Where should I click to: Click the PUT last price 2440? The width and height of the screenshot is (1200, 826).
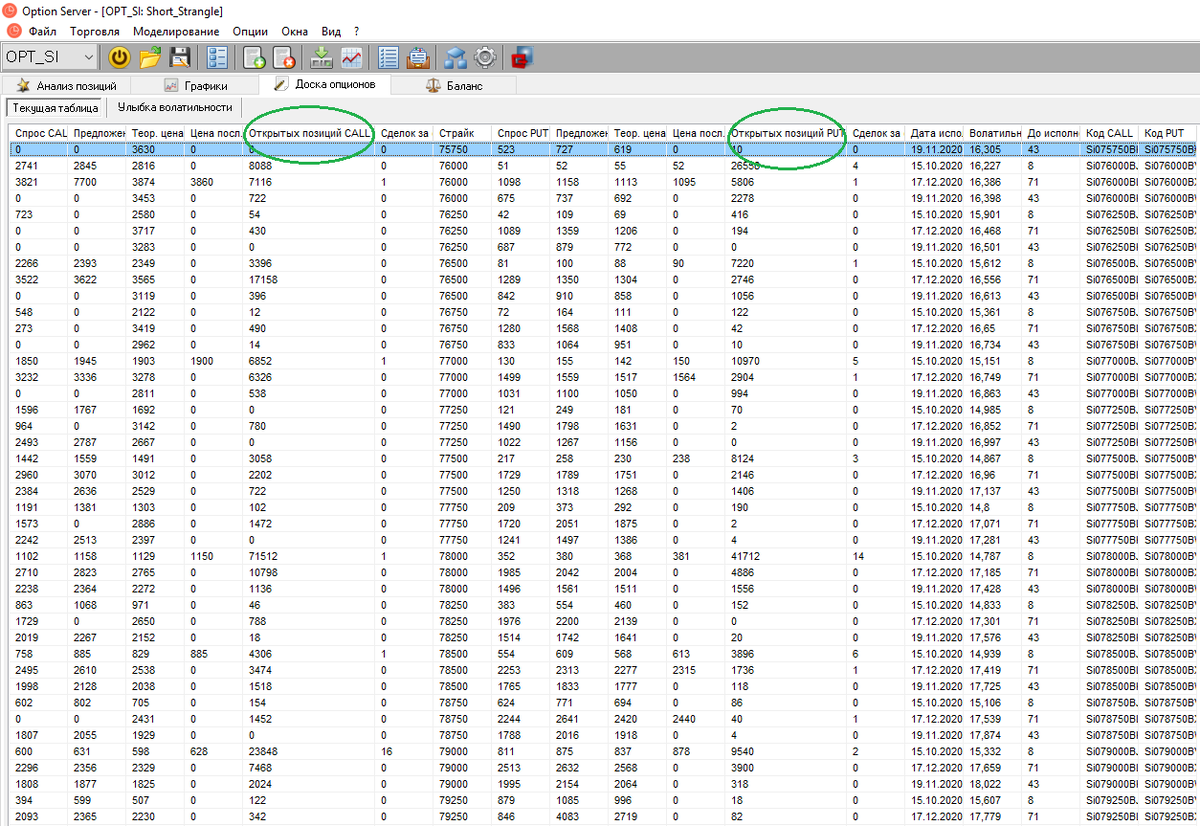[x=697, y=719]
